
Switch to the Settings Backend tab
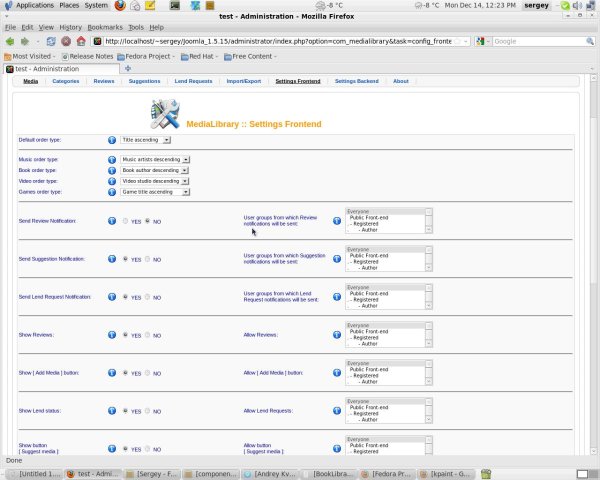pyautogui.click(x=357, y=81)
